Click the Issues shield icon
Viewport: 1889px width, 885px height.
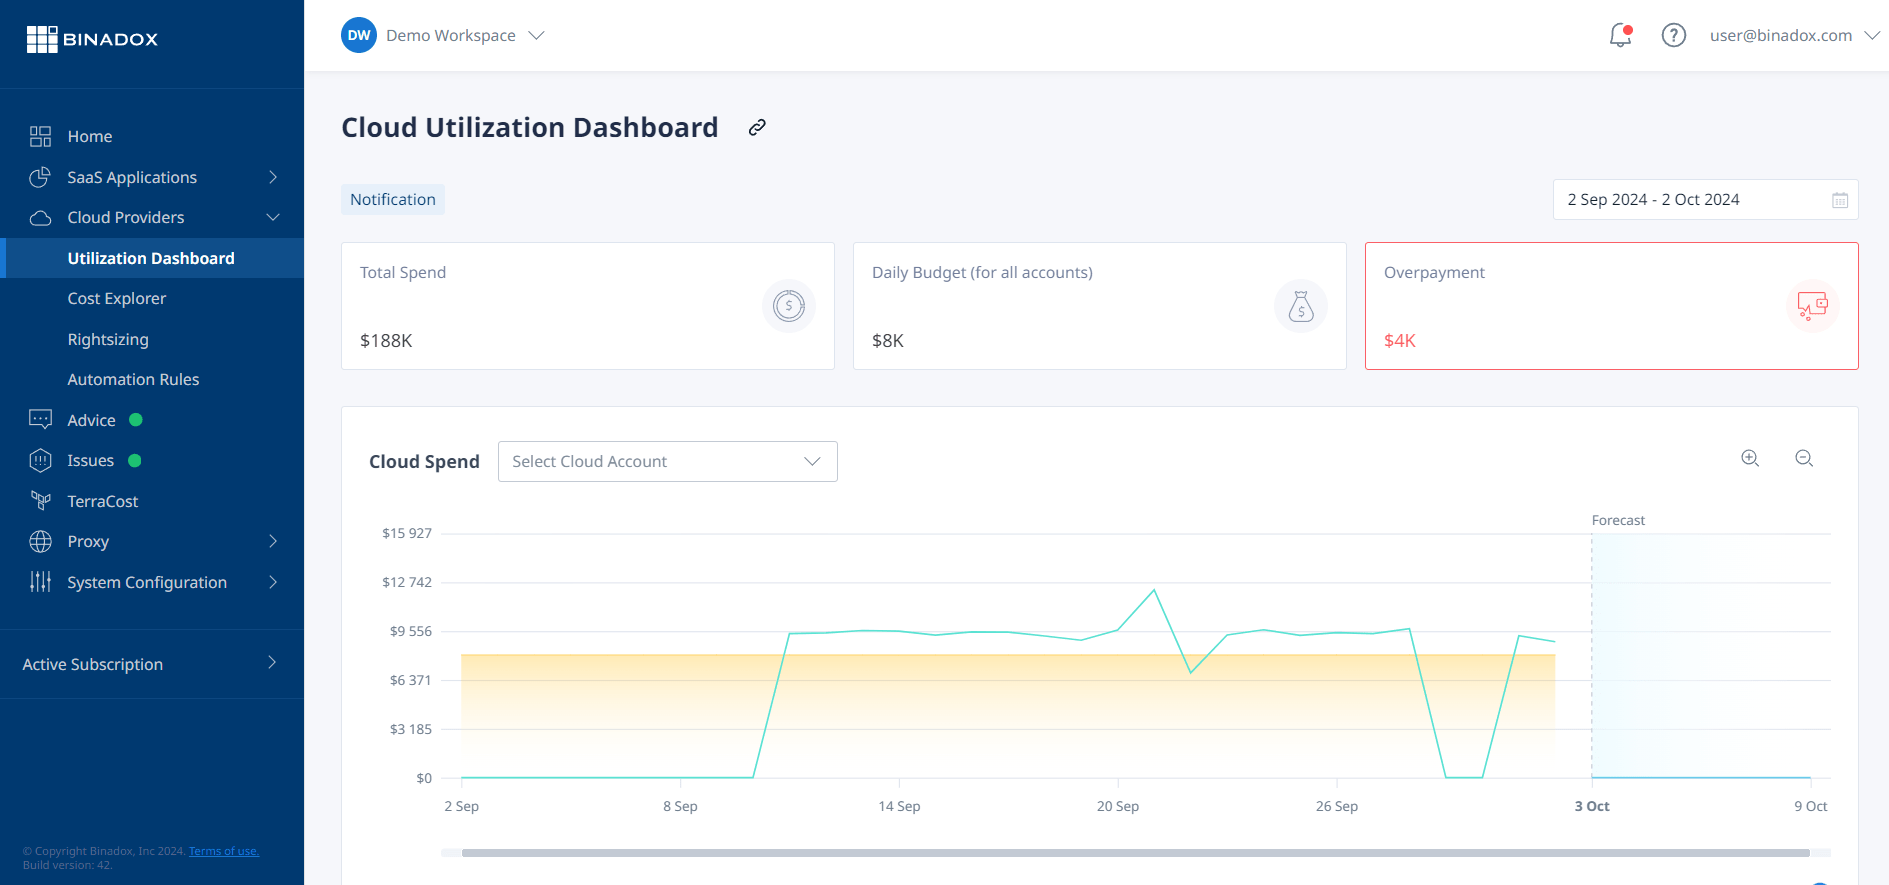(x=40, y=460)
